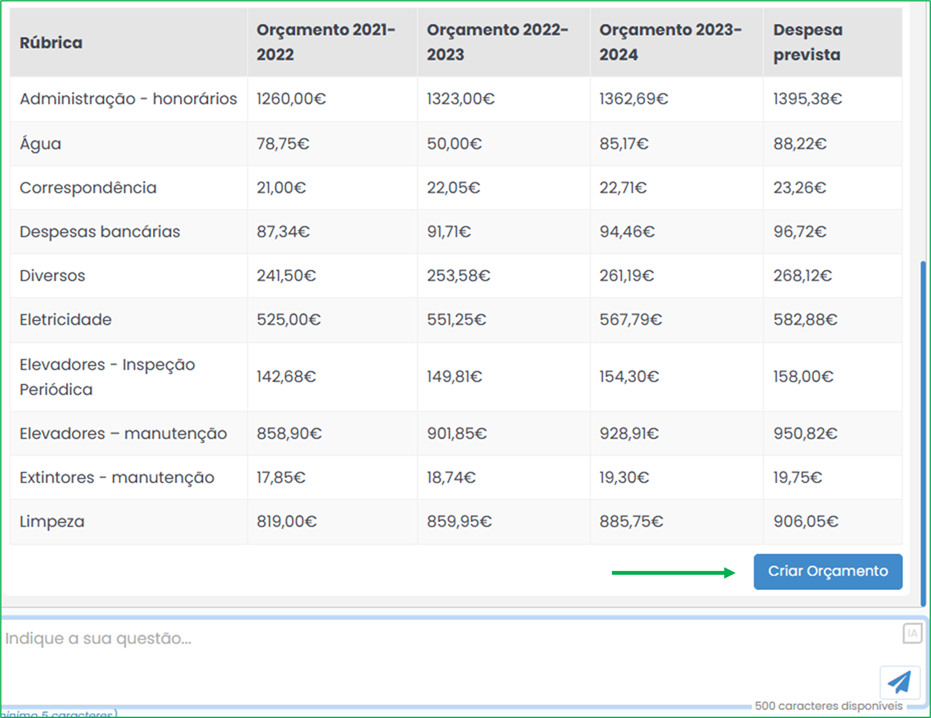The height and width of the screenshot is (718, 931).
Task: Select the Administração - honorários row label
Action: pos(128,99)
